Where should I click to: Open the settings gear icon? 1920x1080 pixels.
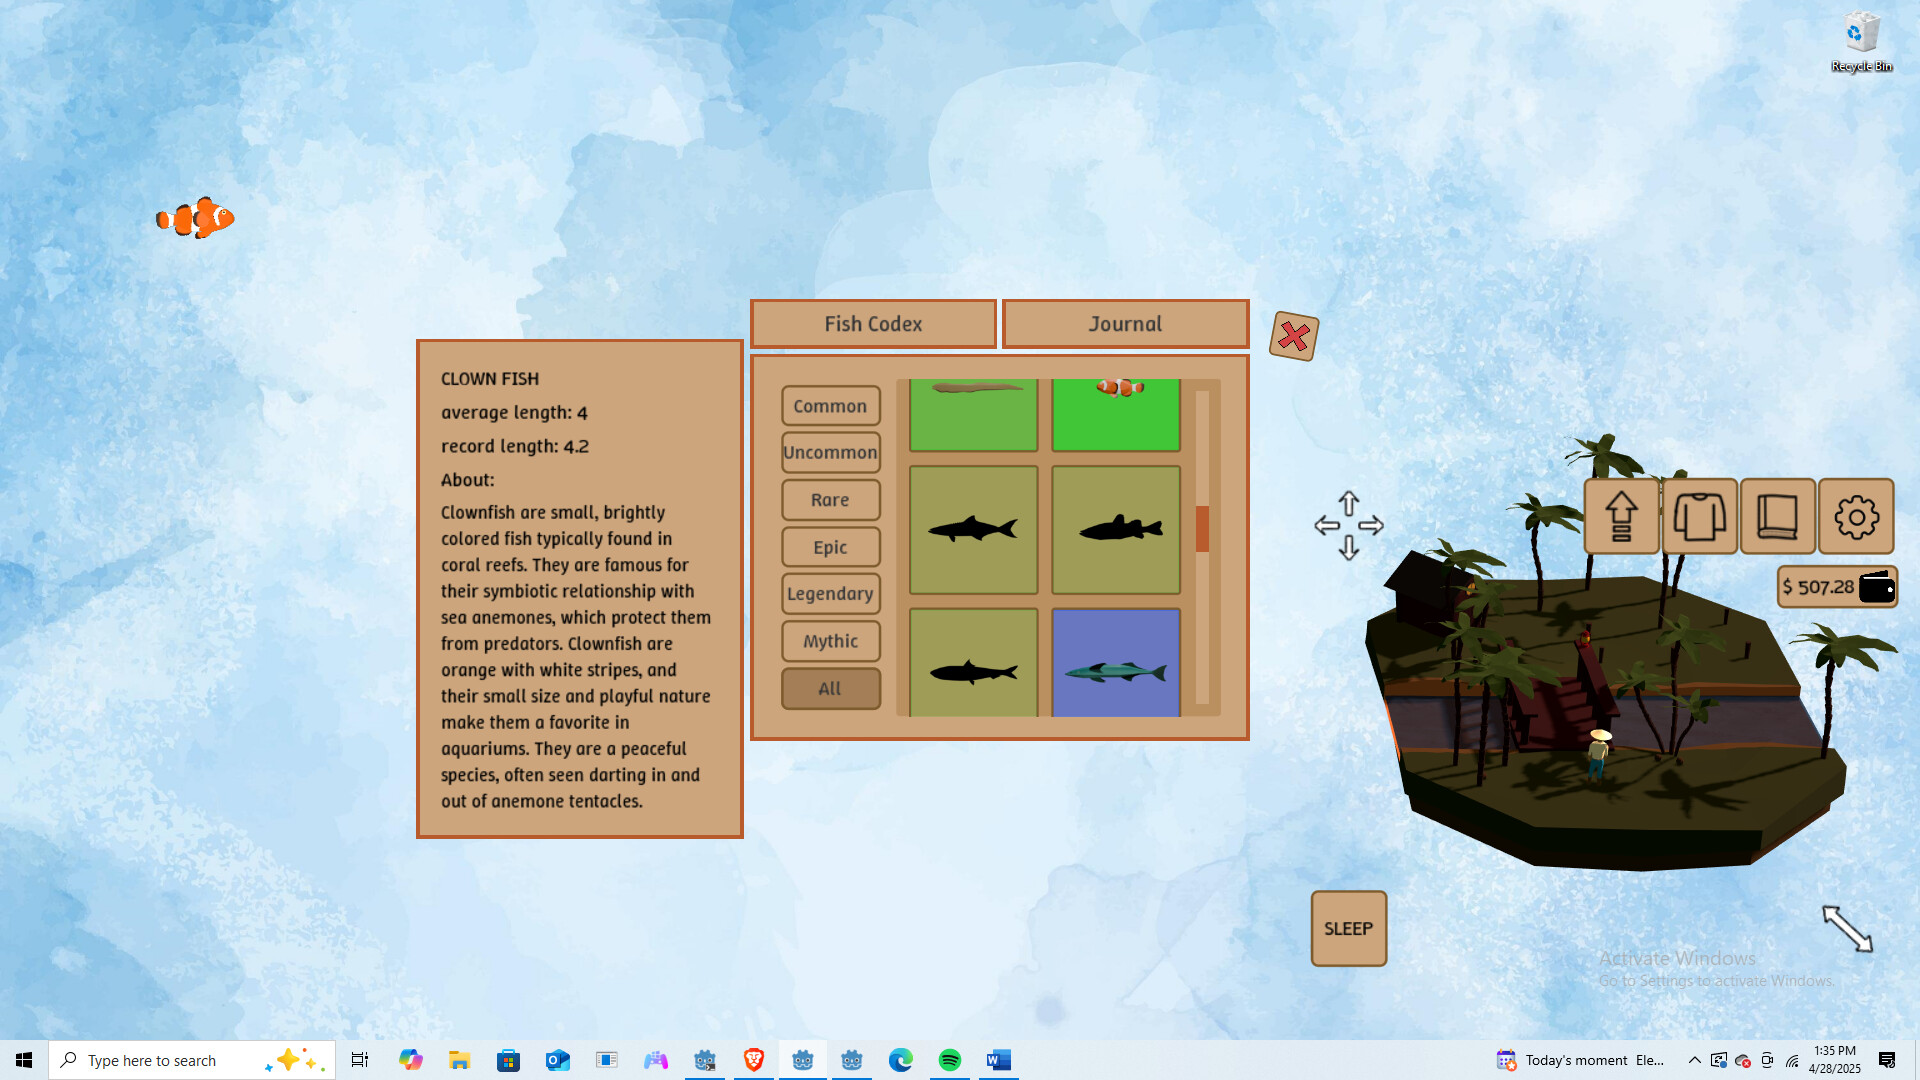pyautogui.click(x=1856, y=517)
